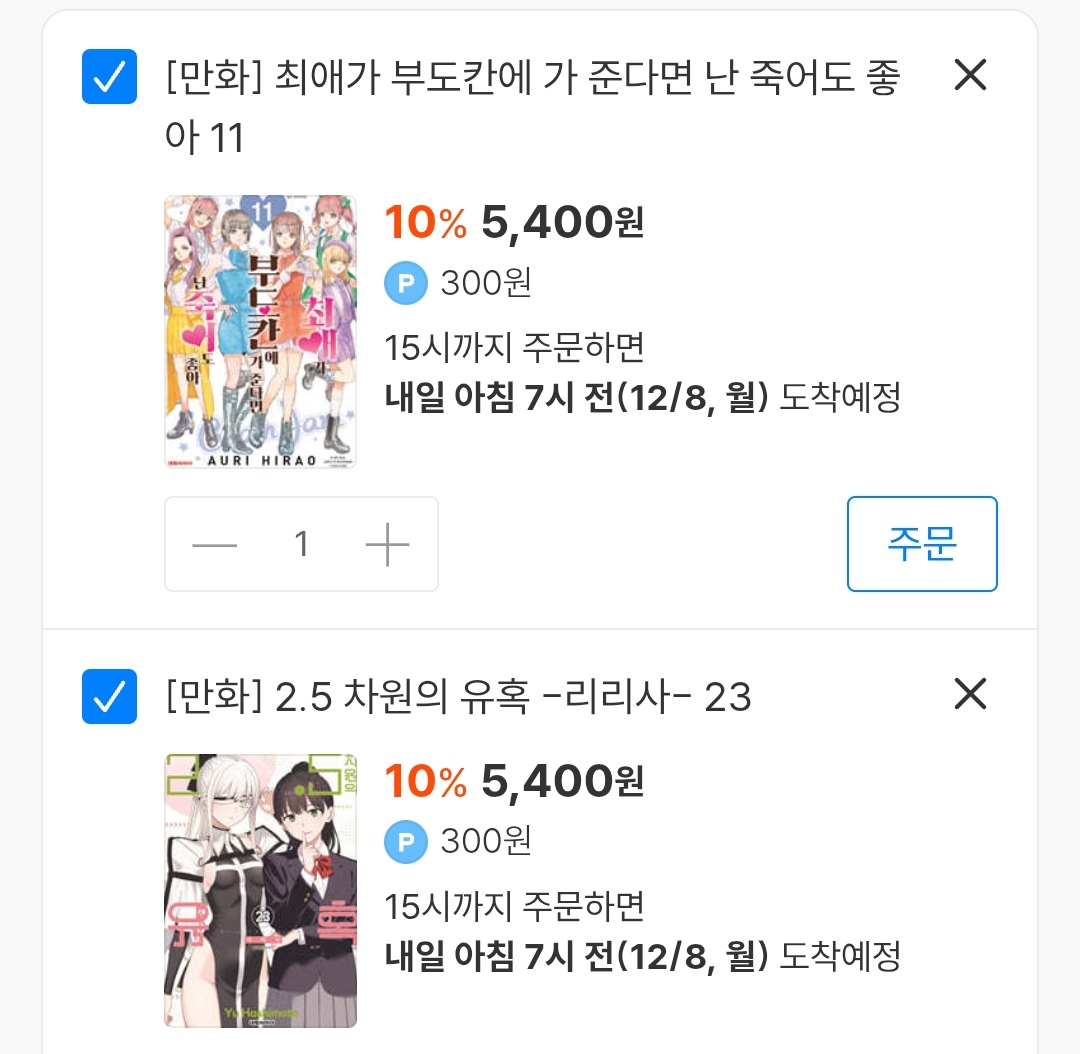Click the orange 10% discount on first item

(425, 224)
